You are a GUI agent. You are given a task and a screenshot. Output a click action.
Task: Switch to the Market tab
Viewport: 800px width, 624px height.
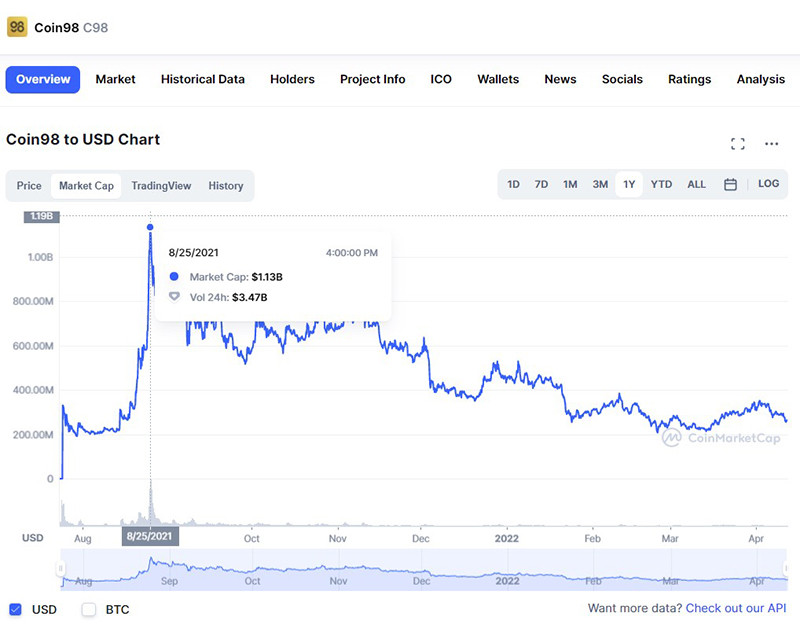click(x=115, y=79)
